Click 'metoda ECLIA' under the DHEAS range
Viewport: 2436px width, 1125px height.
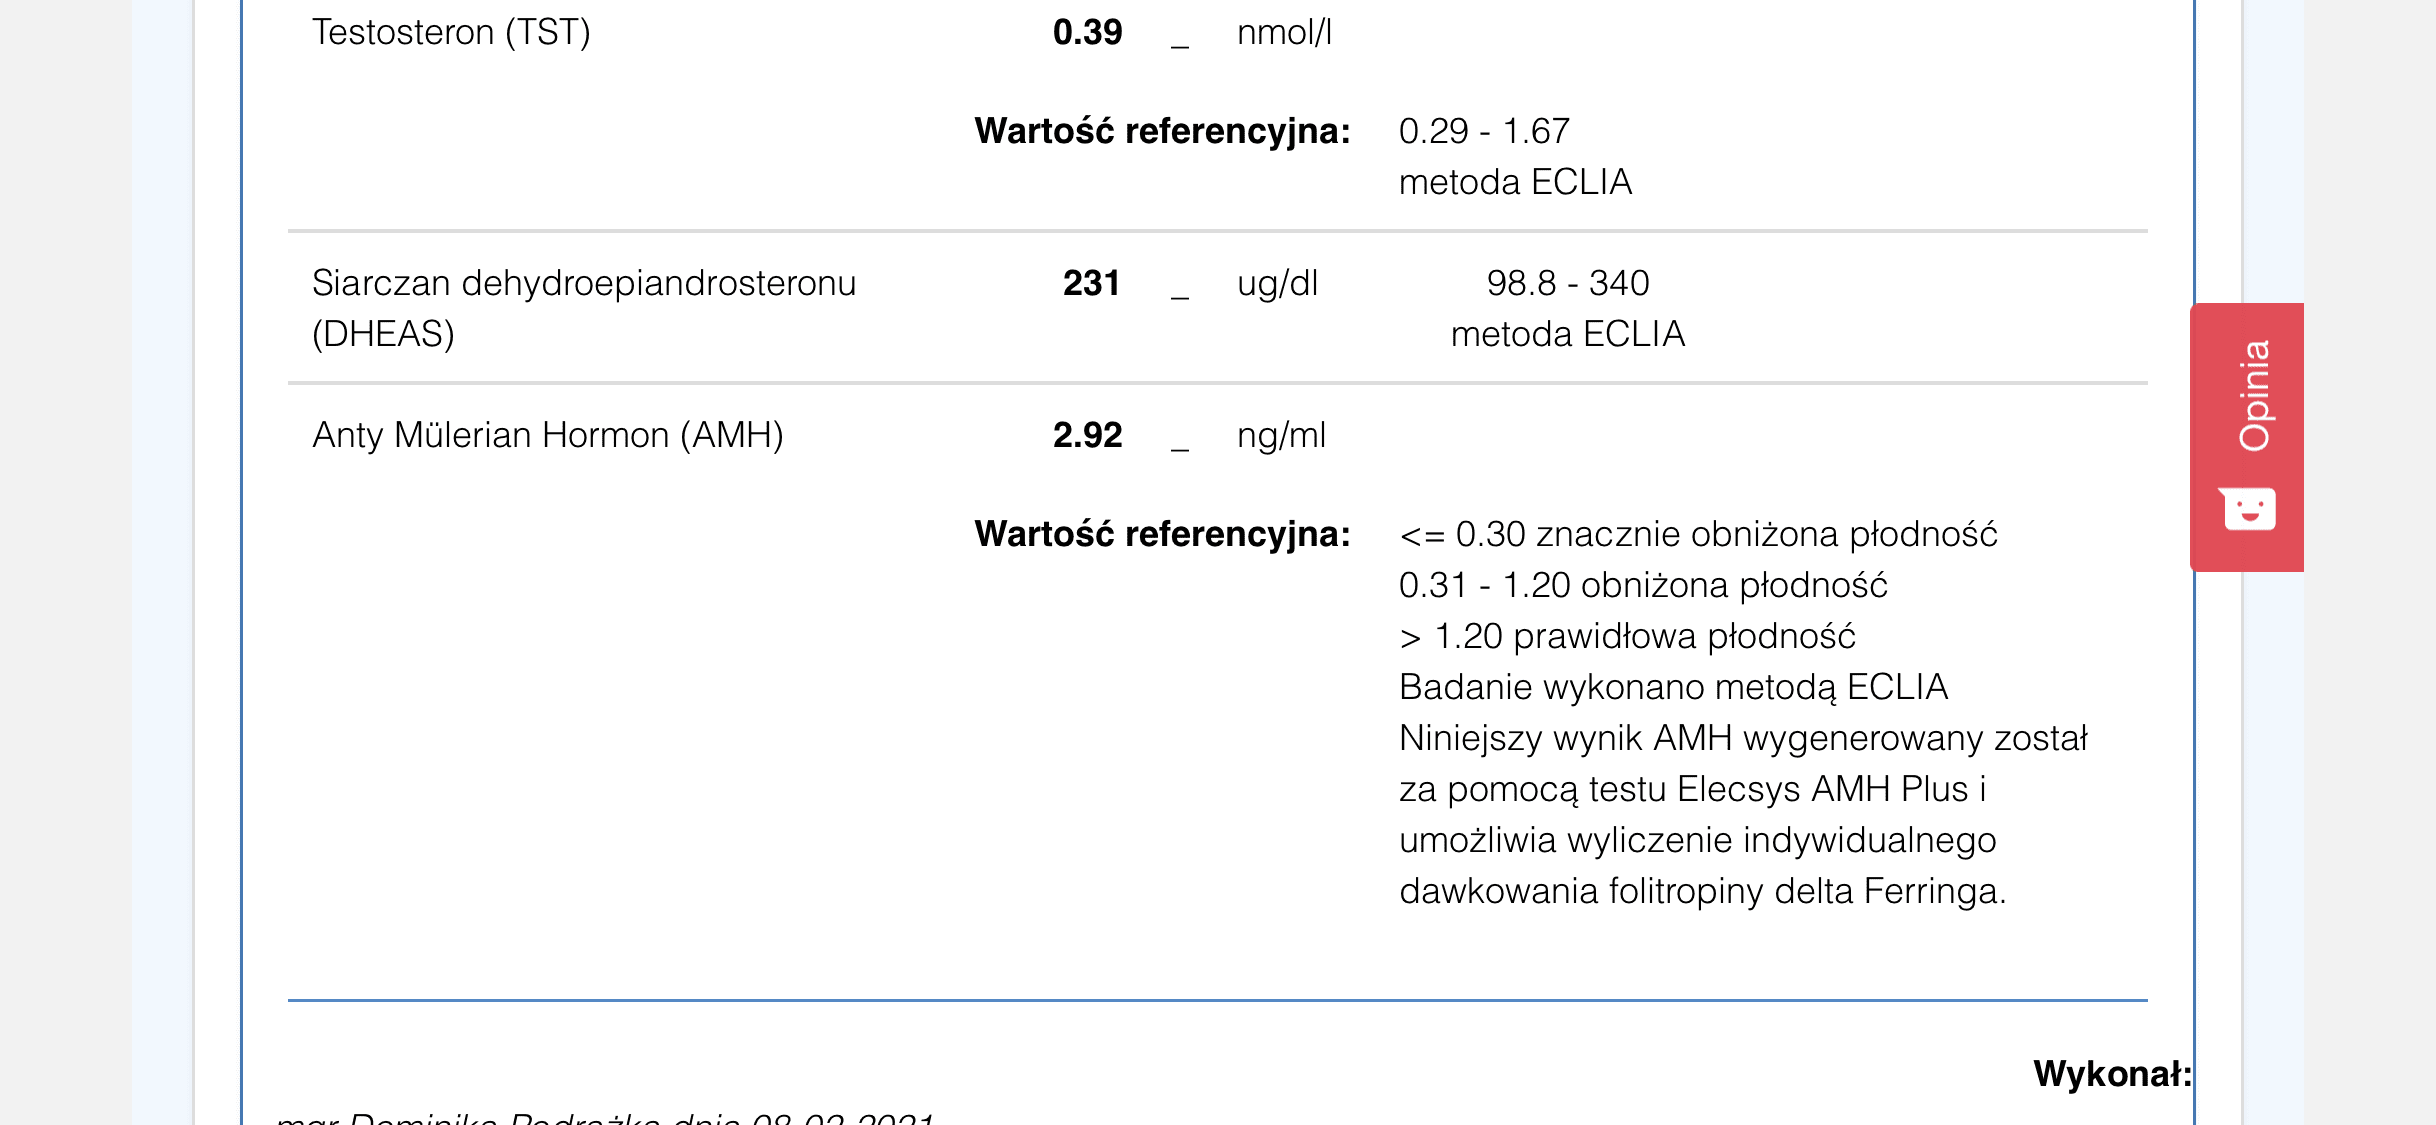1567,334
